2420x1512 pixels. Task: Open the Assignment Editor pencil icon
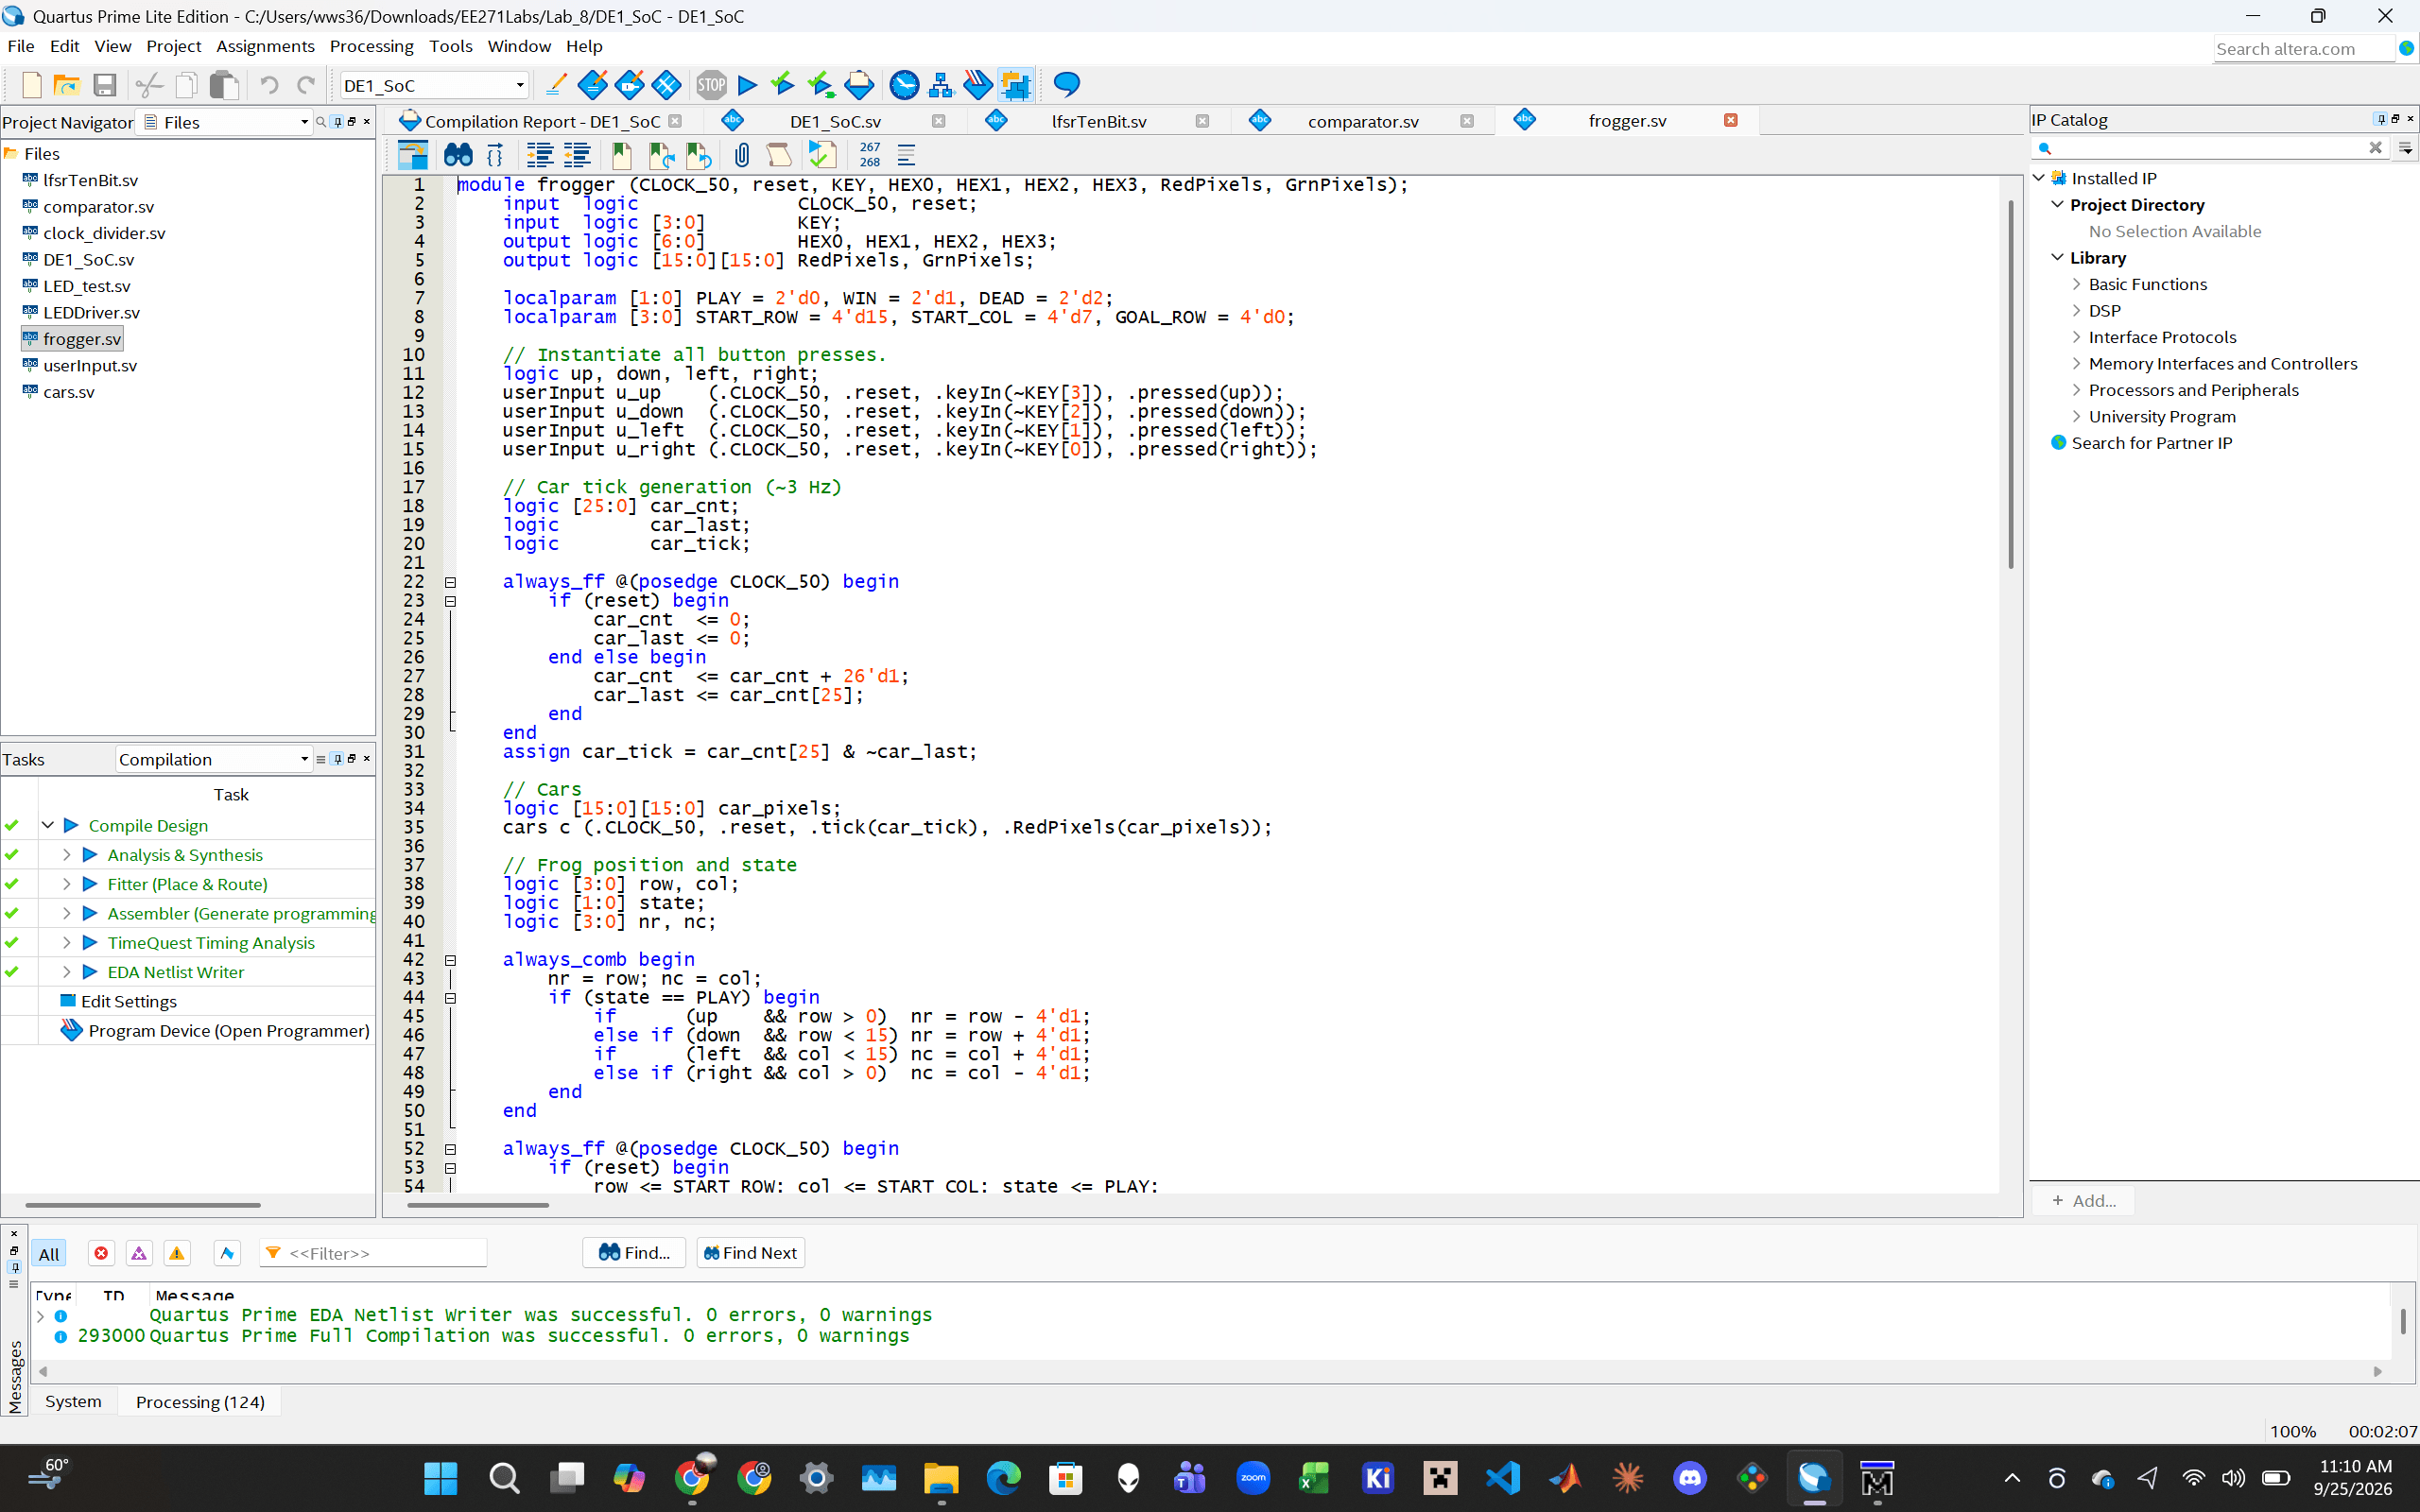(555, 85)
